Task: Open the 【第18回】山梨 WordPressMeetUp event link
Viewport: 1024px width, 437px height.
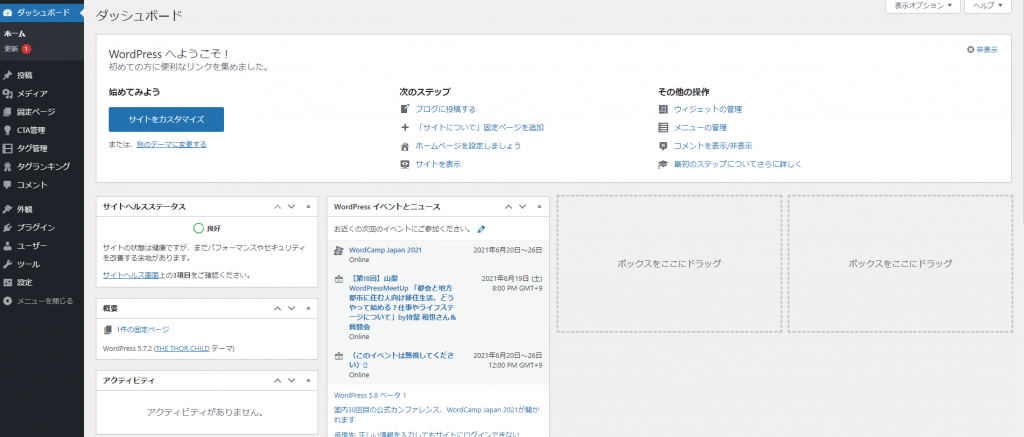Action: tap(403, 302)
